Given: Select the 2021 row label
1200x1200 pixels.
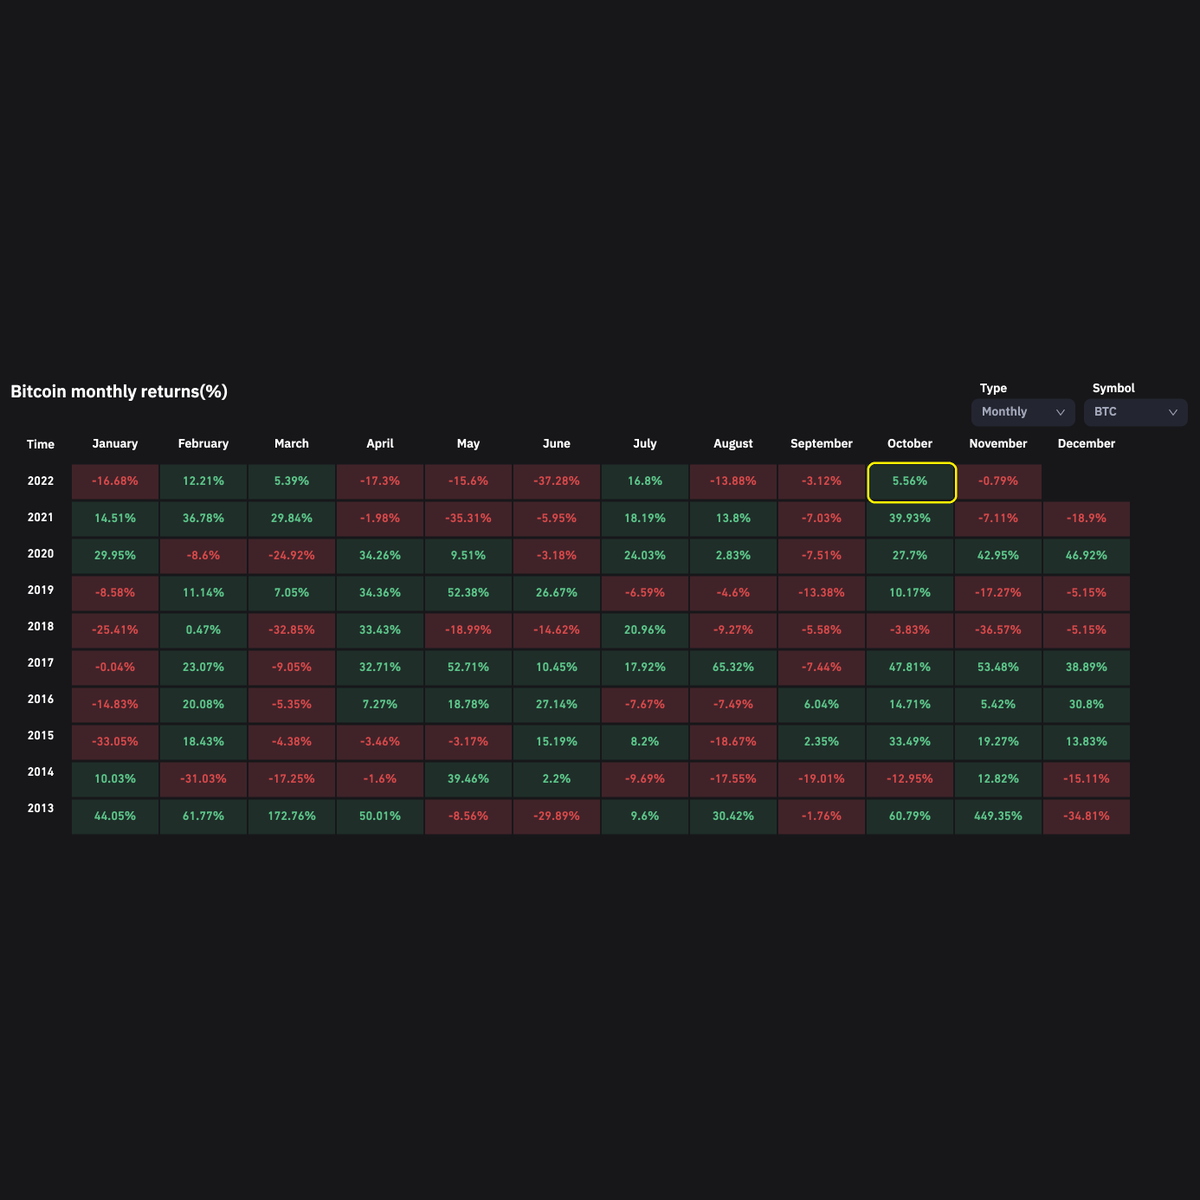Looking at the screenshot, I should click(41, 518).
